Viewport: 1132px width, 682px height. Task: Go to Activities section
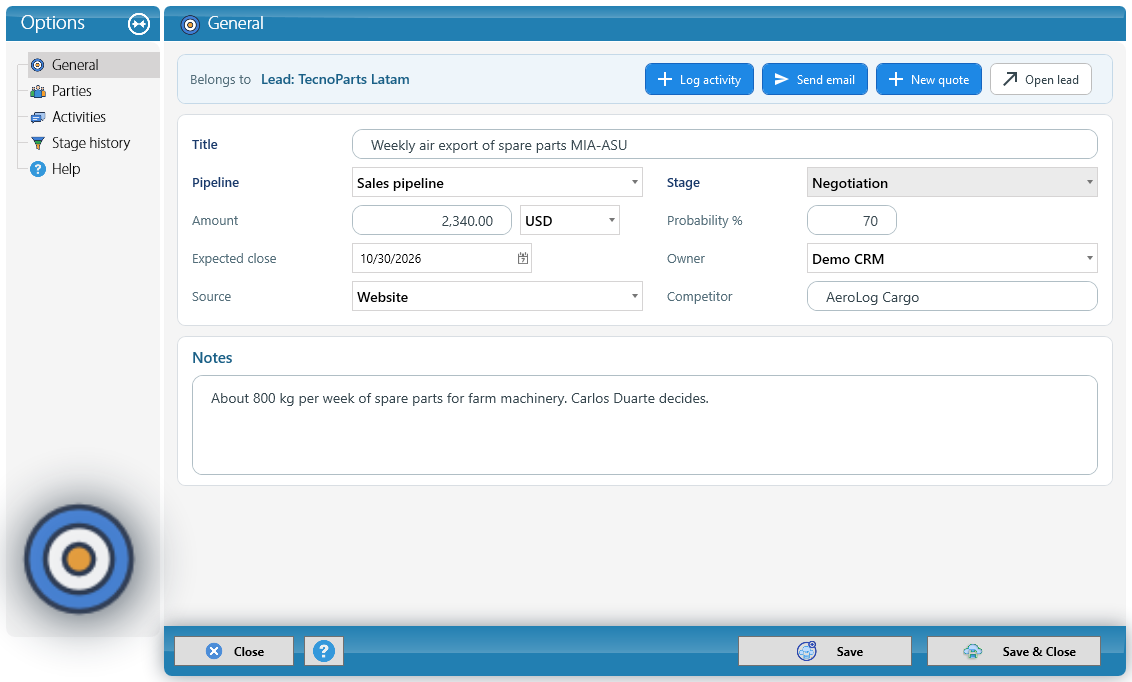point(79,117)
